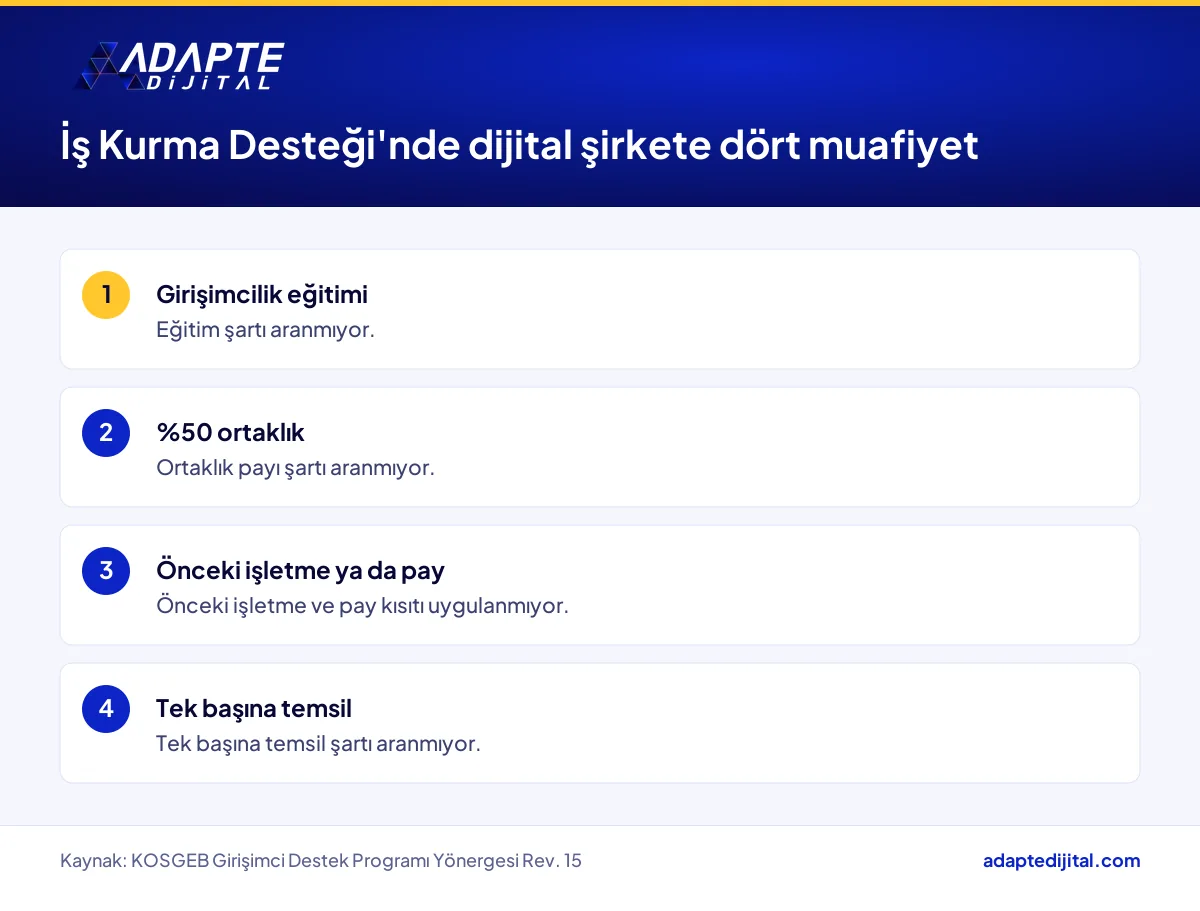Viewport: 1200px width, 911px height.
Task: Click the "Kaynak: KOSGEB Girişimci Destek Programı" source line
Action: [321, 861]
